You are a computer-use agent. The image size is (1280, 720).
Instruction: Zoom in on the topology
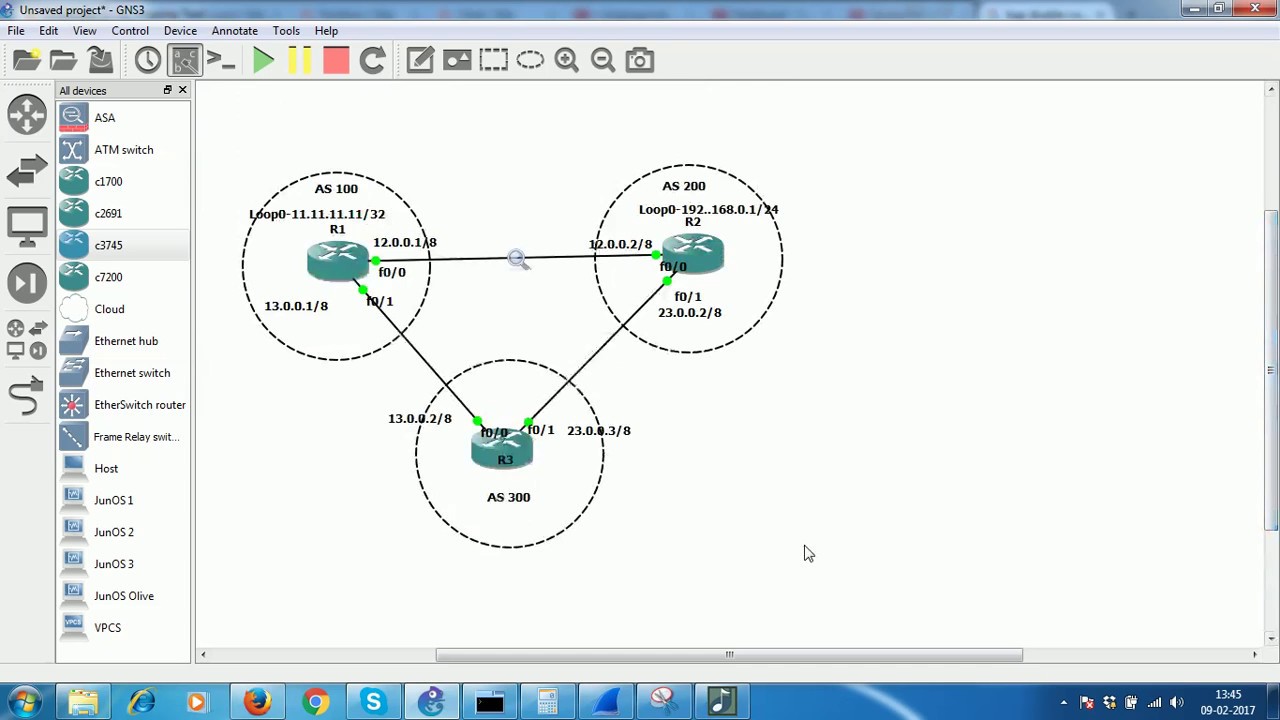coord(567,60)
